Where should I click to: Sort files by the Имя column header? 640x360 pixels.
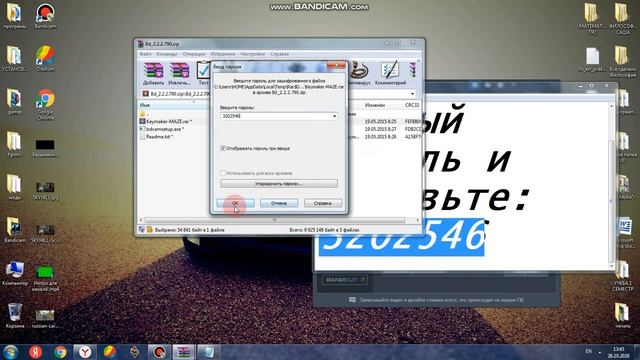(x=173, y=105)
